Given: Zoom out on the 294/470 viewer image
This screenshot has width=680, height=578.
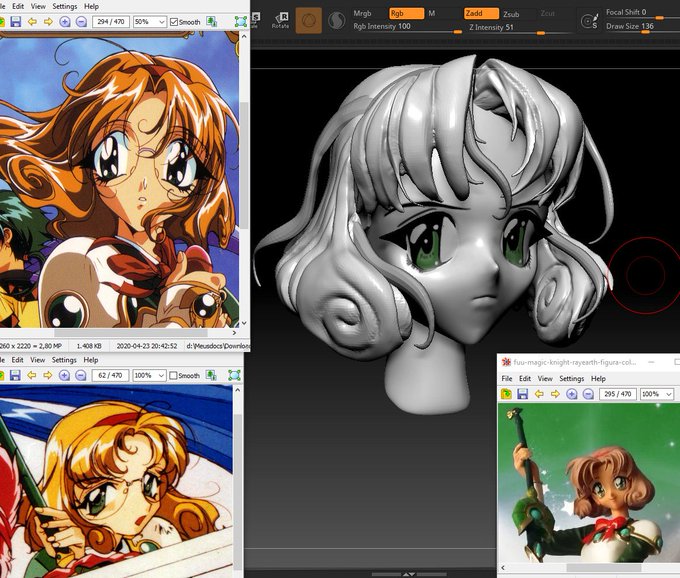Looking at the screenshot, I should click(x=81, y=22).
